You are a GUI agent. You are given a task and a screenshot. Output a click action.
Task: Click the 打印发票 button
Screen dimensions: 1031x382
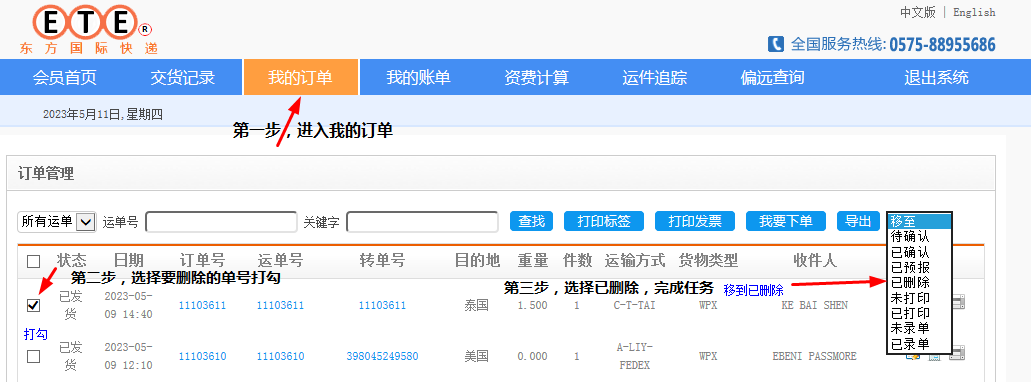tap(694, 222)
